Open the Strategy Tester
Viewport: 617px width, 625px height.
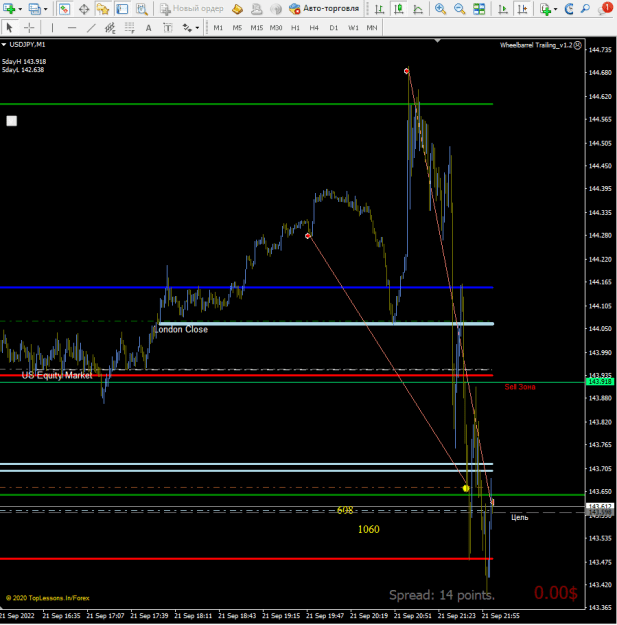pyautogui.click(x=142, y=9)
